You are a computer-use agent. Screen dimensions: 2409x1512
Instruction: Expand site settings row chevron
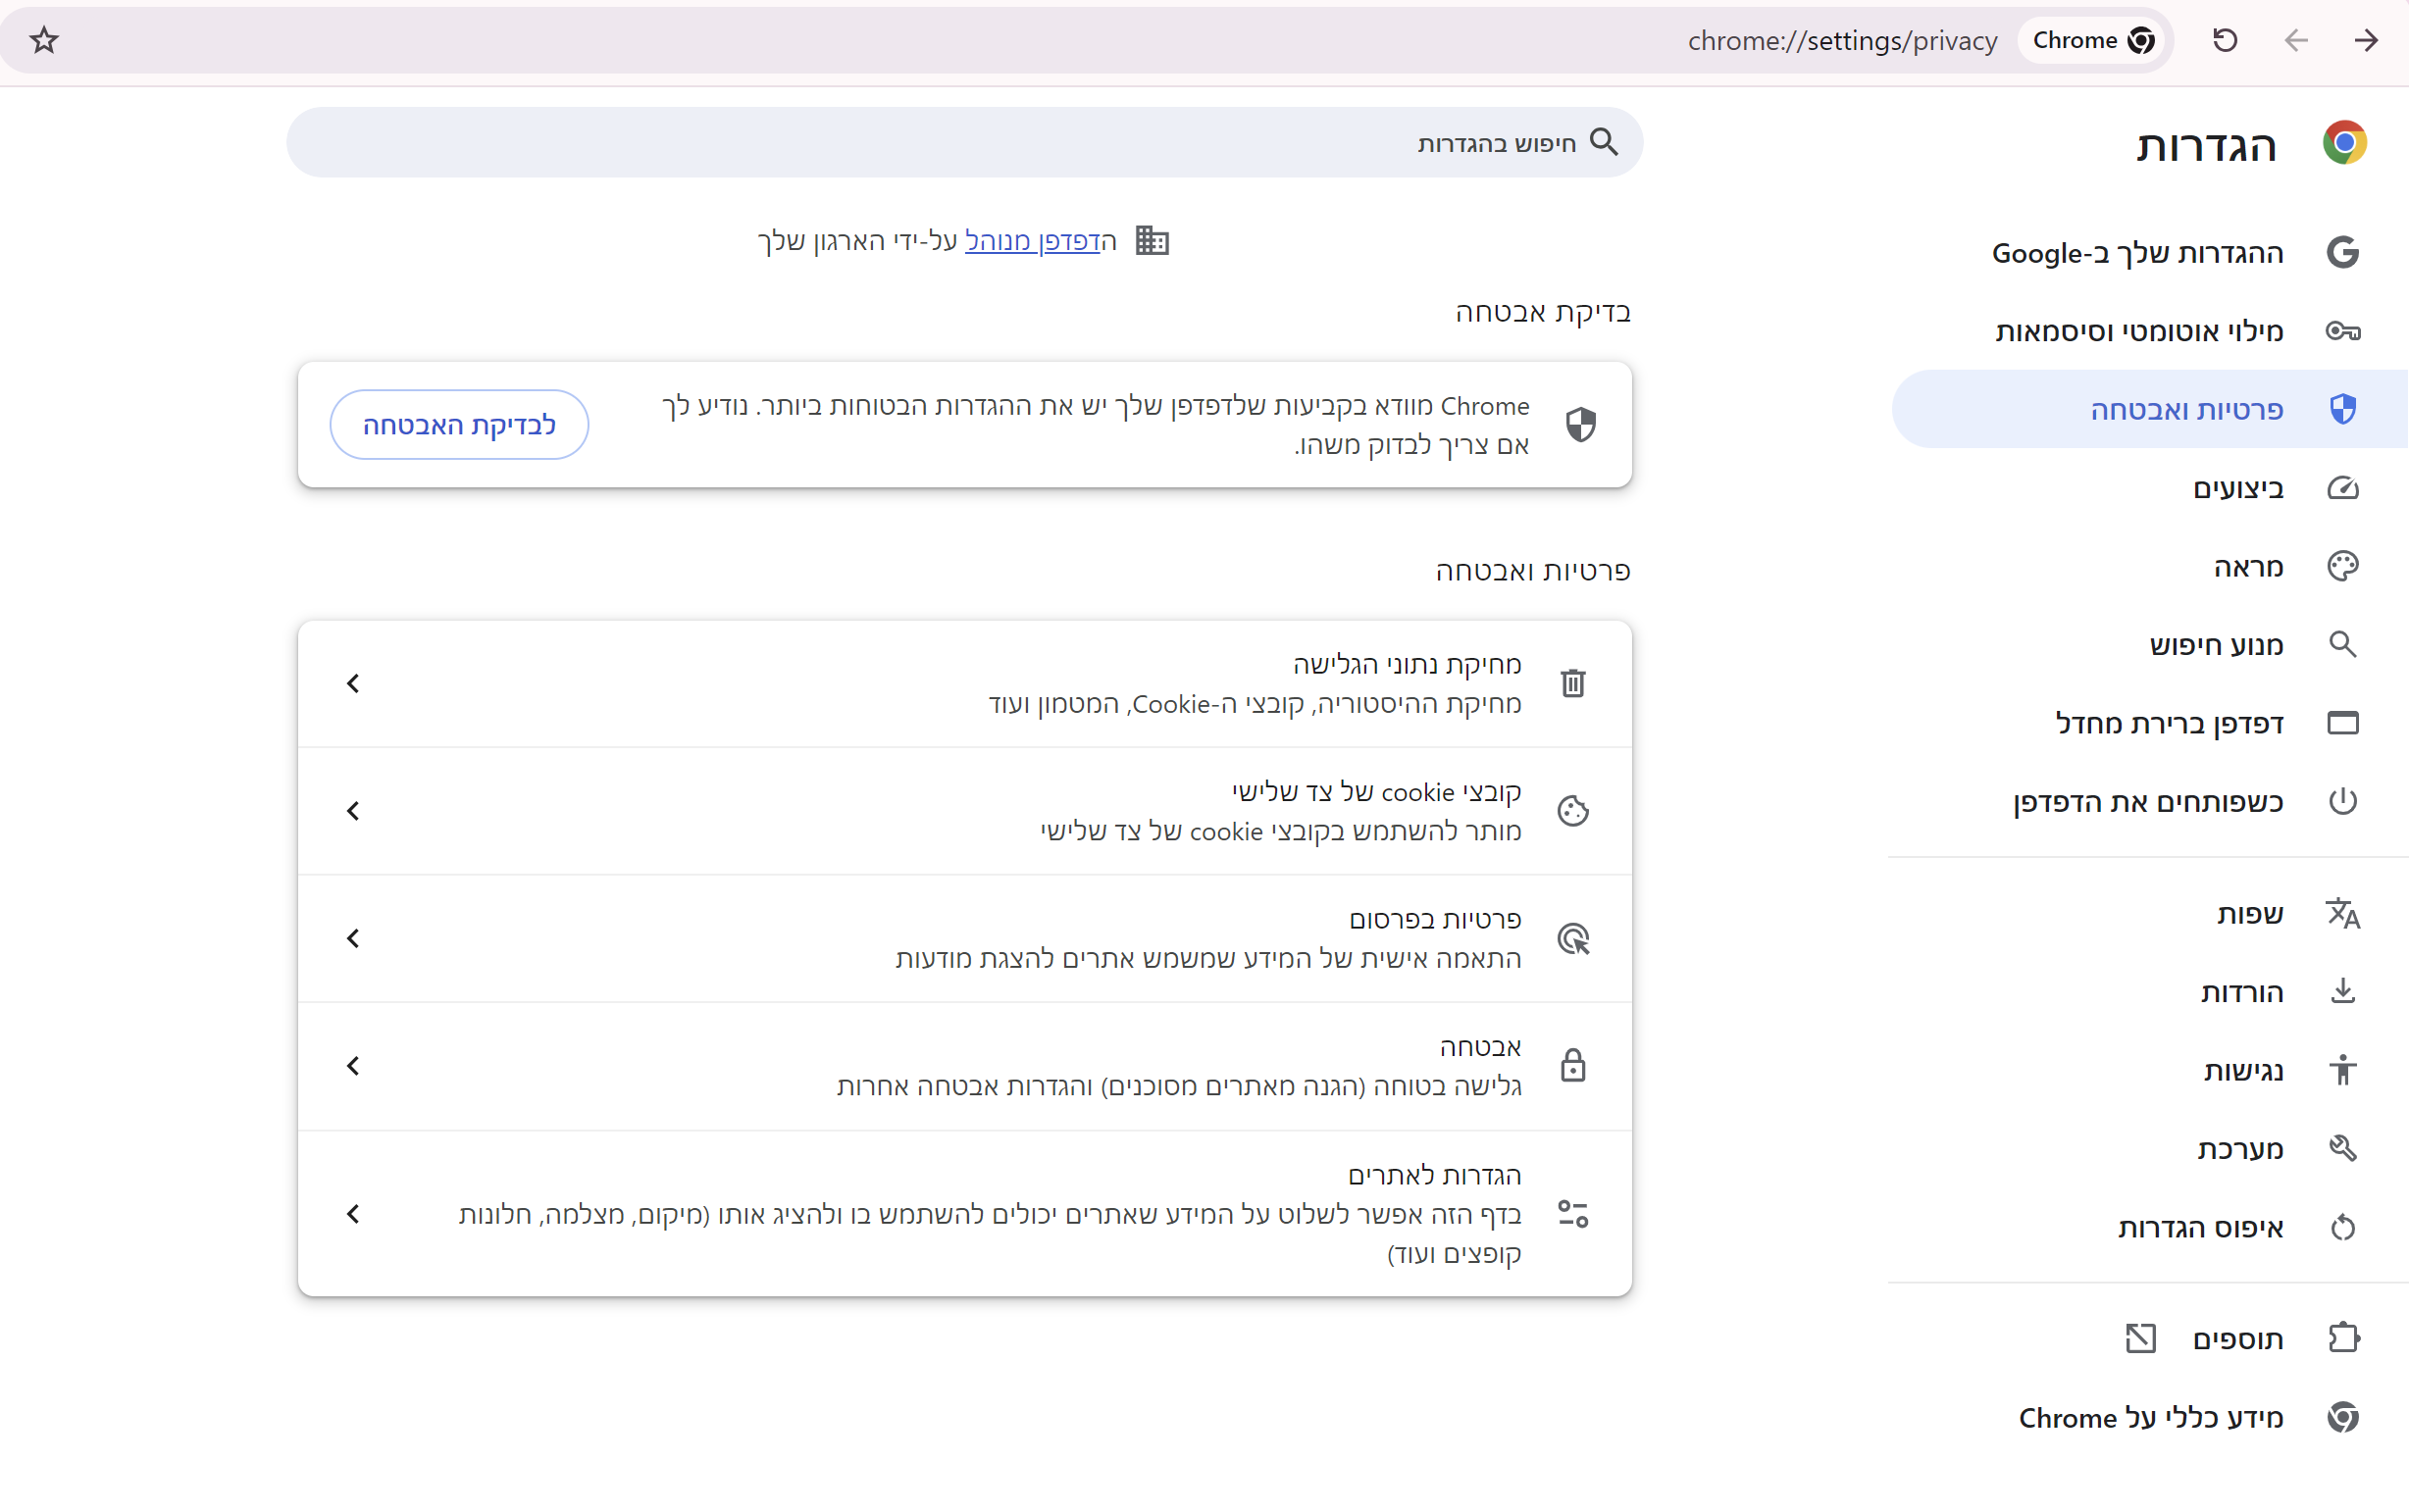[x=353, y=1214]
